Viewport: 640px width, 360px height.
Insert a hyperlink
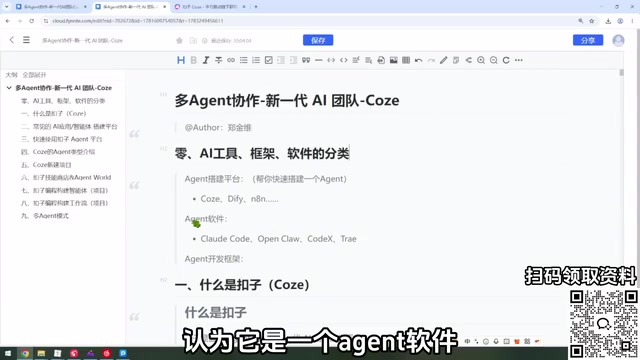[231, 60]
